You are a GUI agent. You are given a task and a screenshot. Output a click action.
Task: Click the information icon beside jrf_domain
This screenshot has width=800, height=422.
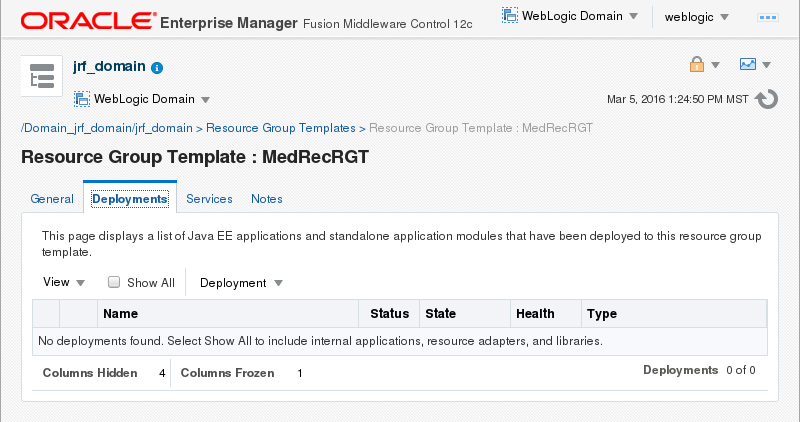(157, 68)
